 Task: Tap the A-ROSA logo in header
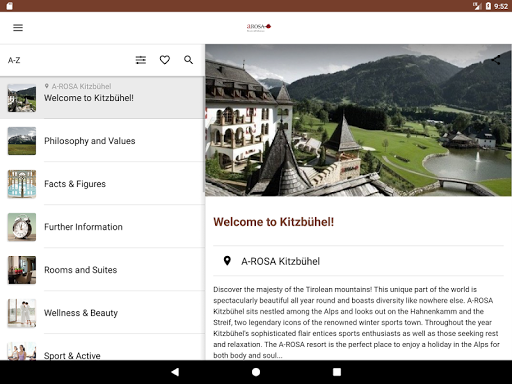click(259, 27)
